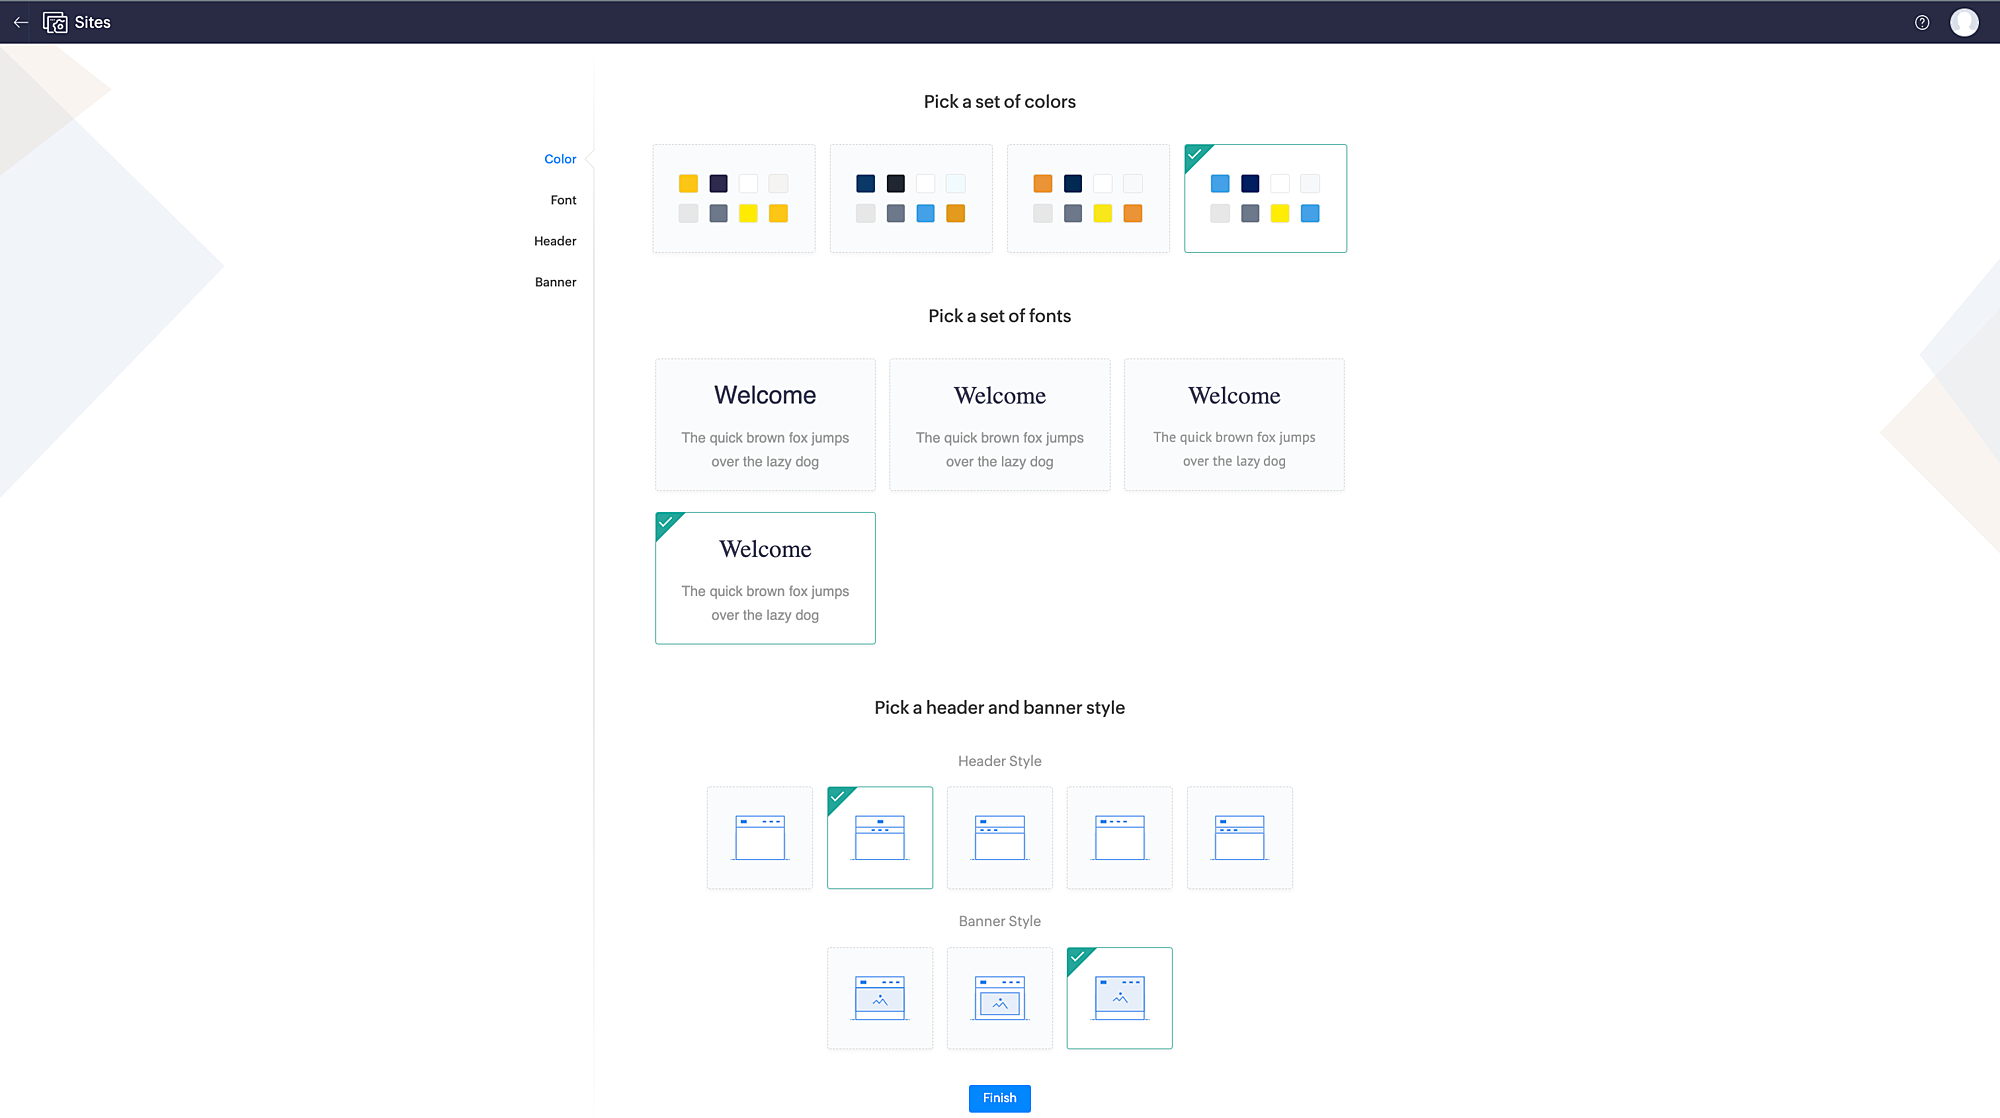This screenshot has width=2000, height=1118.
Task: Select the first header style layout icon
Action: pyautogui.click(x=760, y=838)
